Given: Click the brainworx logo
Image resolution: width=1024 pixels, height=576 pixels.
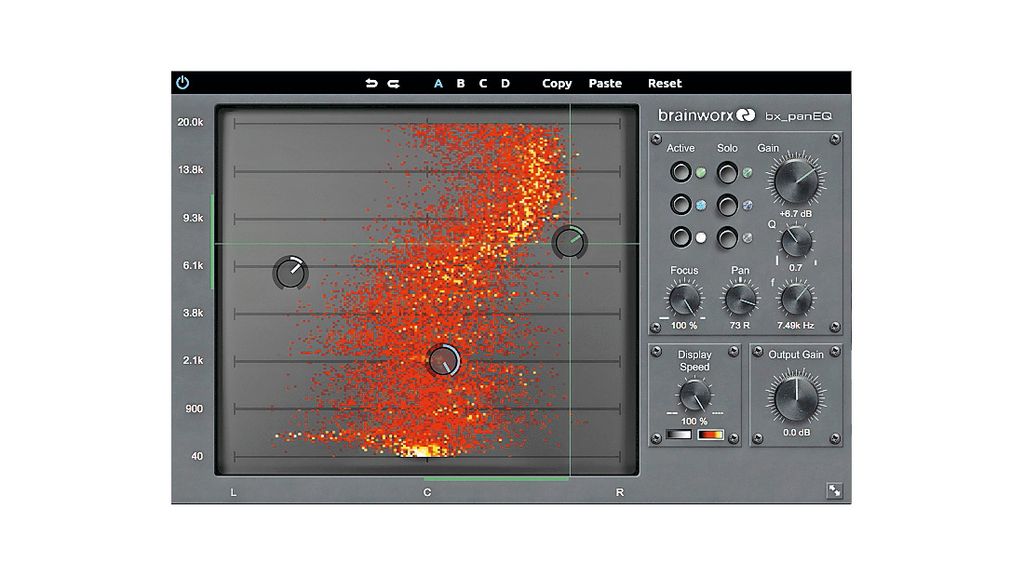Looking at the screenshot, I should [x=706, y=116].
